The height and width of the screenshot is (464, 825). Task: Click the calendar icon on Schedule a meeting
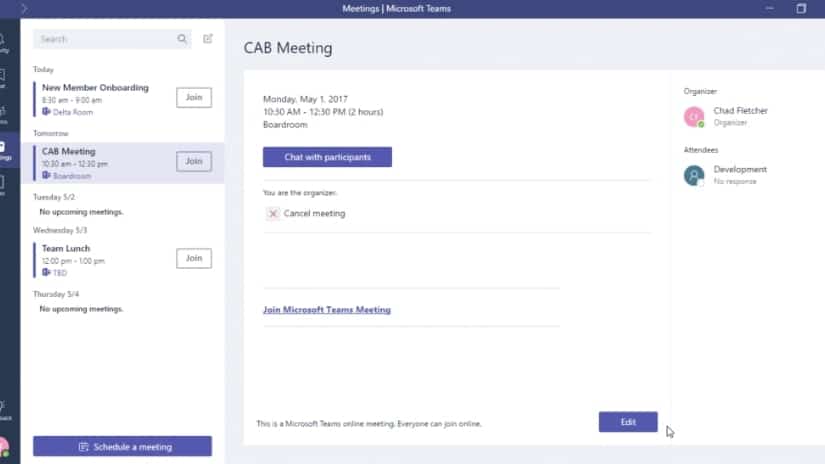pos(83,447)
